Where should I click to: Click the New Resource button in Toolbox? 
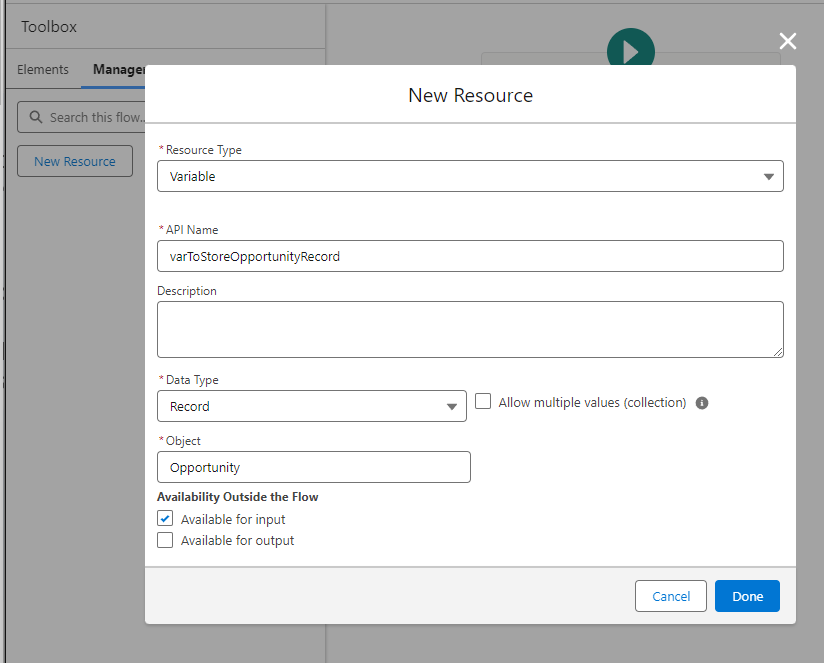pos(75,161)
